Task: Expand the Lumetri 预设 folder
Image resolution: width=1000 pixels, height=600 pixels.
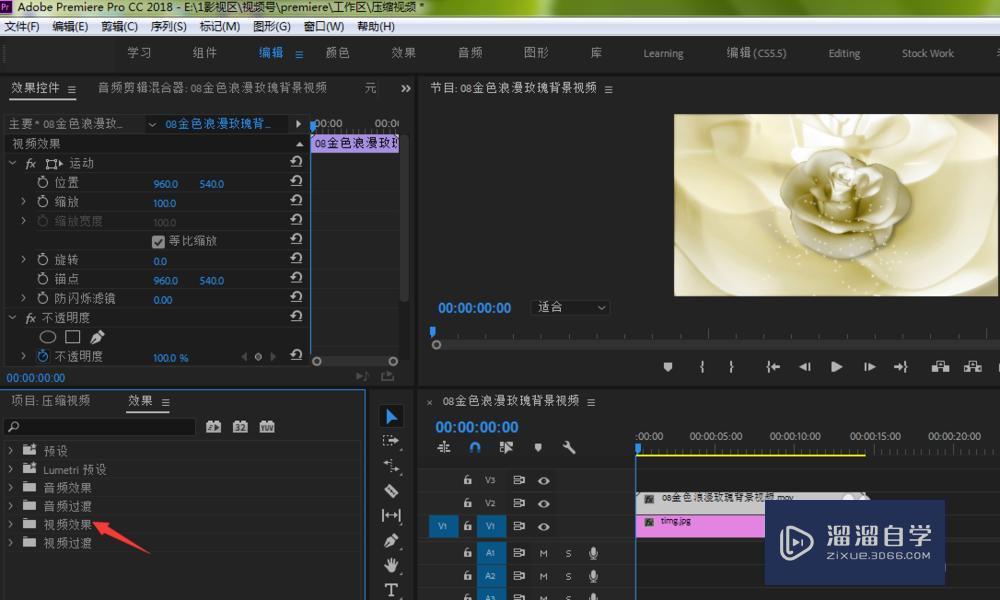Action: [x=11, y=469]
